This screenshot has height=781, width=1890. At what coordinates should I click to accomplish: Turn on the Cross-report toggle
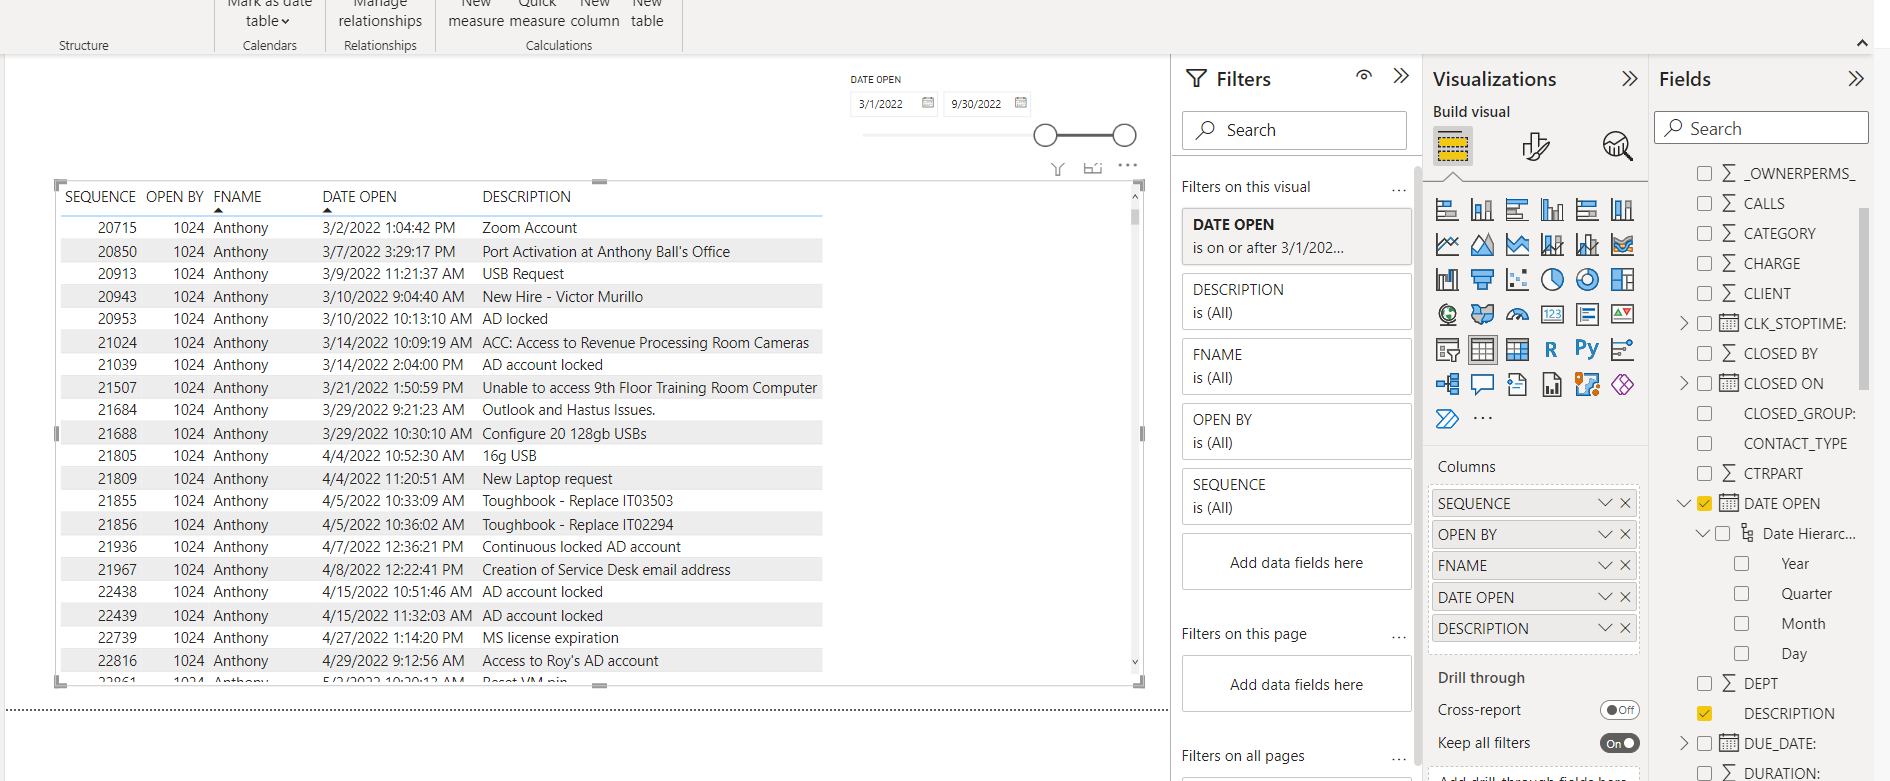(1620, 710)
